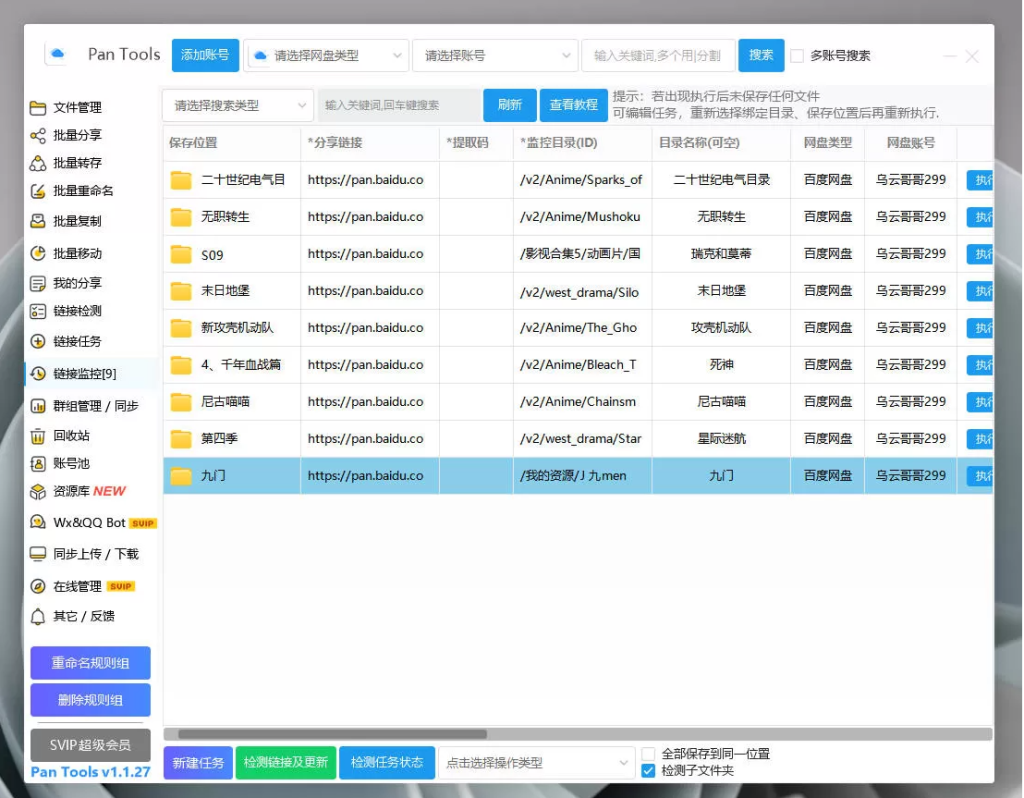The image size is (1024, 798).
Task: Click the 4、千年血战篇 save location cell
Action: [x=232, y=365]
